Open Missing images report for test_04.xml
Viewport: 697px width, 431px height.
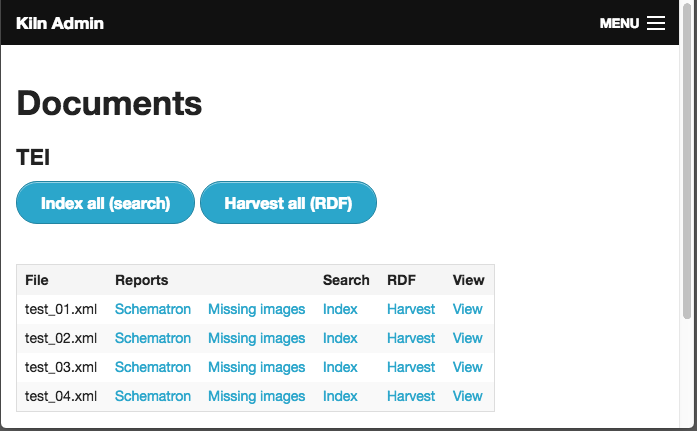click(256, 396)
